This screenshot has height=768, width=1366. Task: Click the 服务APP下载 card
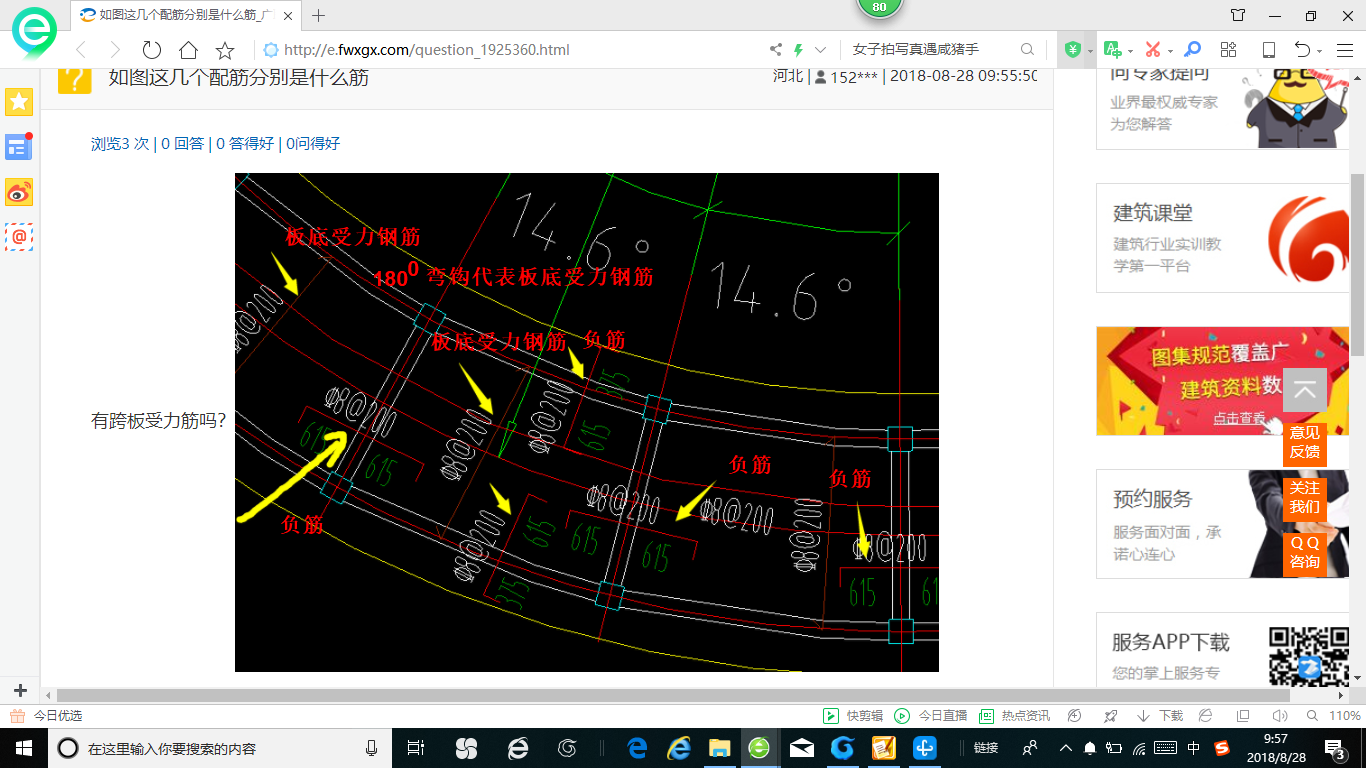click(1223, 650)
